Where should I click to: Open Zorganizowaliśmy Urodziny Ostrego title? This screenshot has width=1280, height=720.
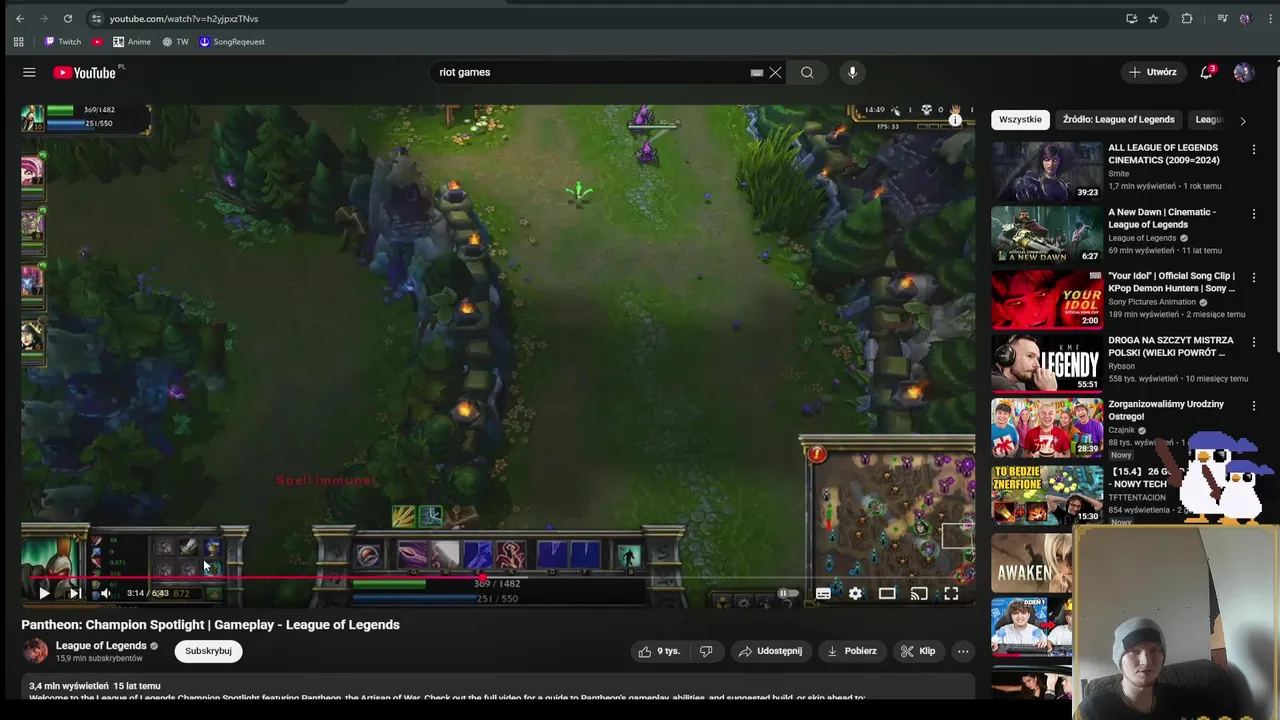click(x=1166, y=410)
